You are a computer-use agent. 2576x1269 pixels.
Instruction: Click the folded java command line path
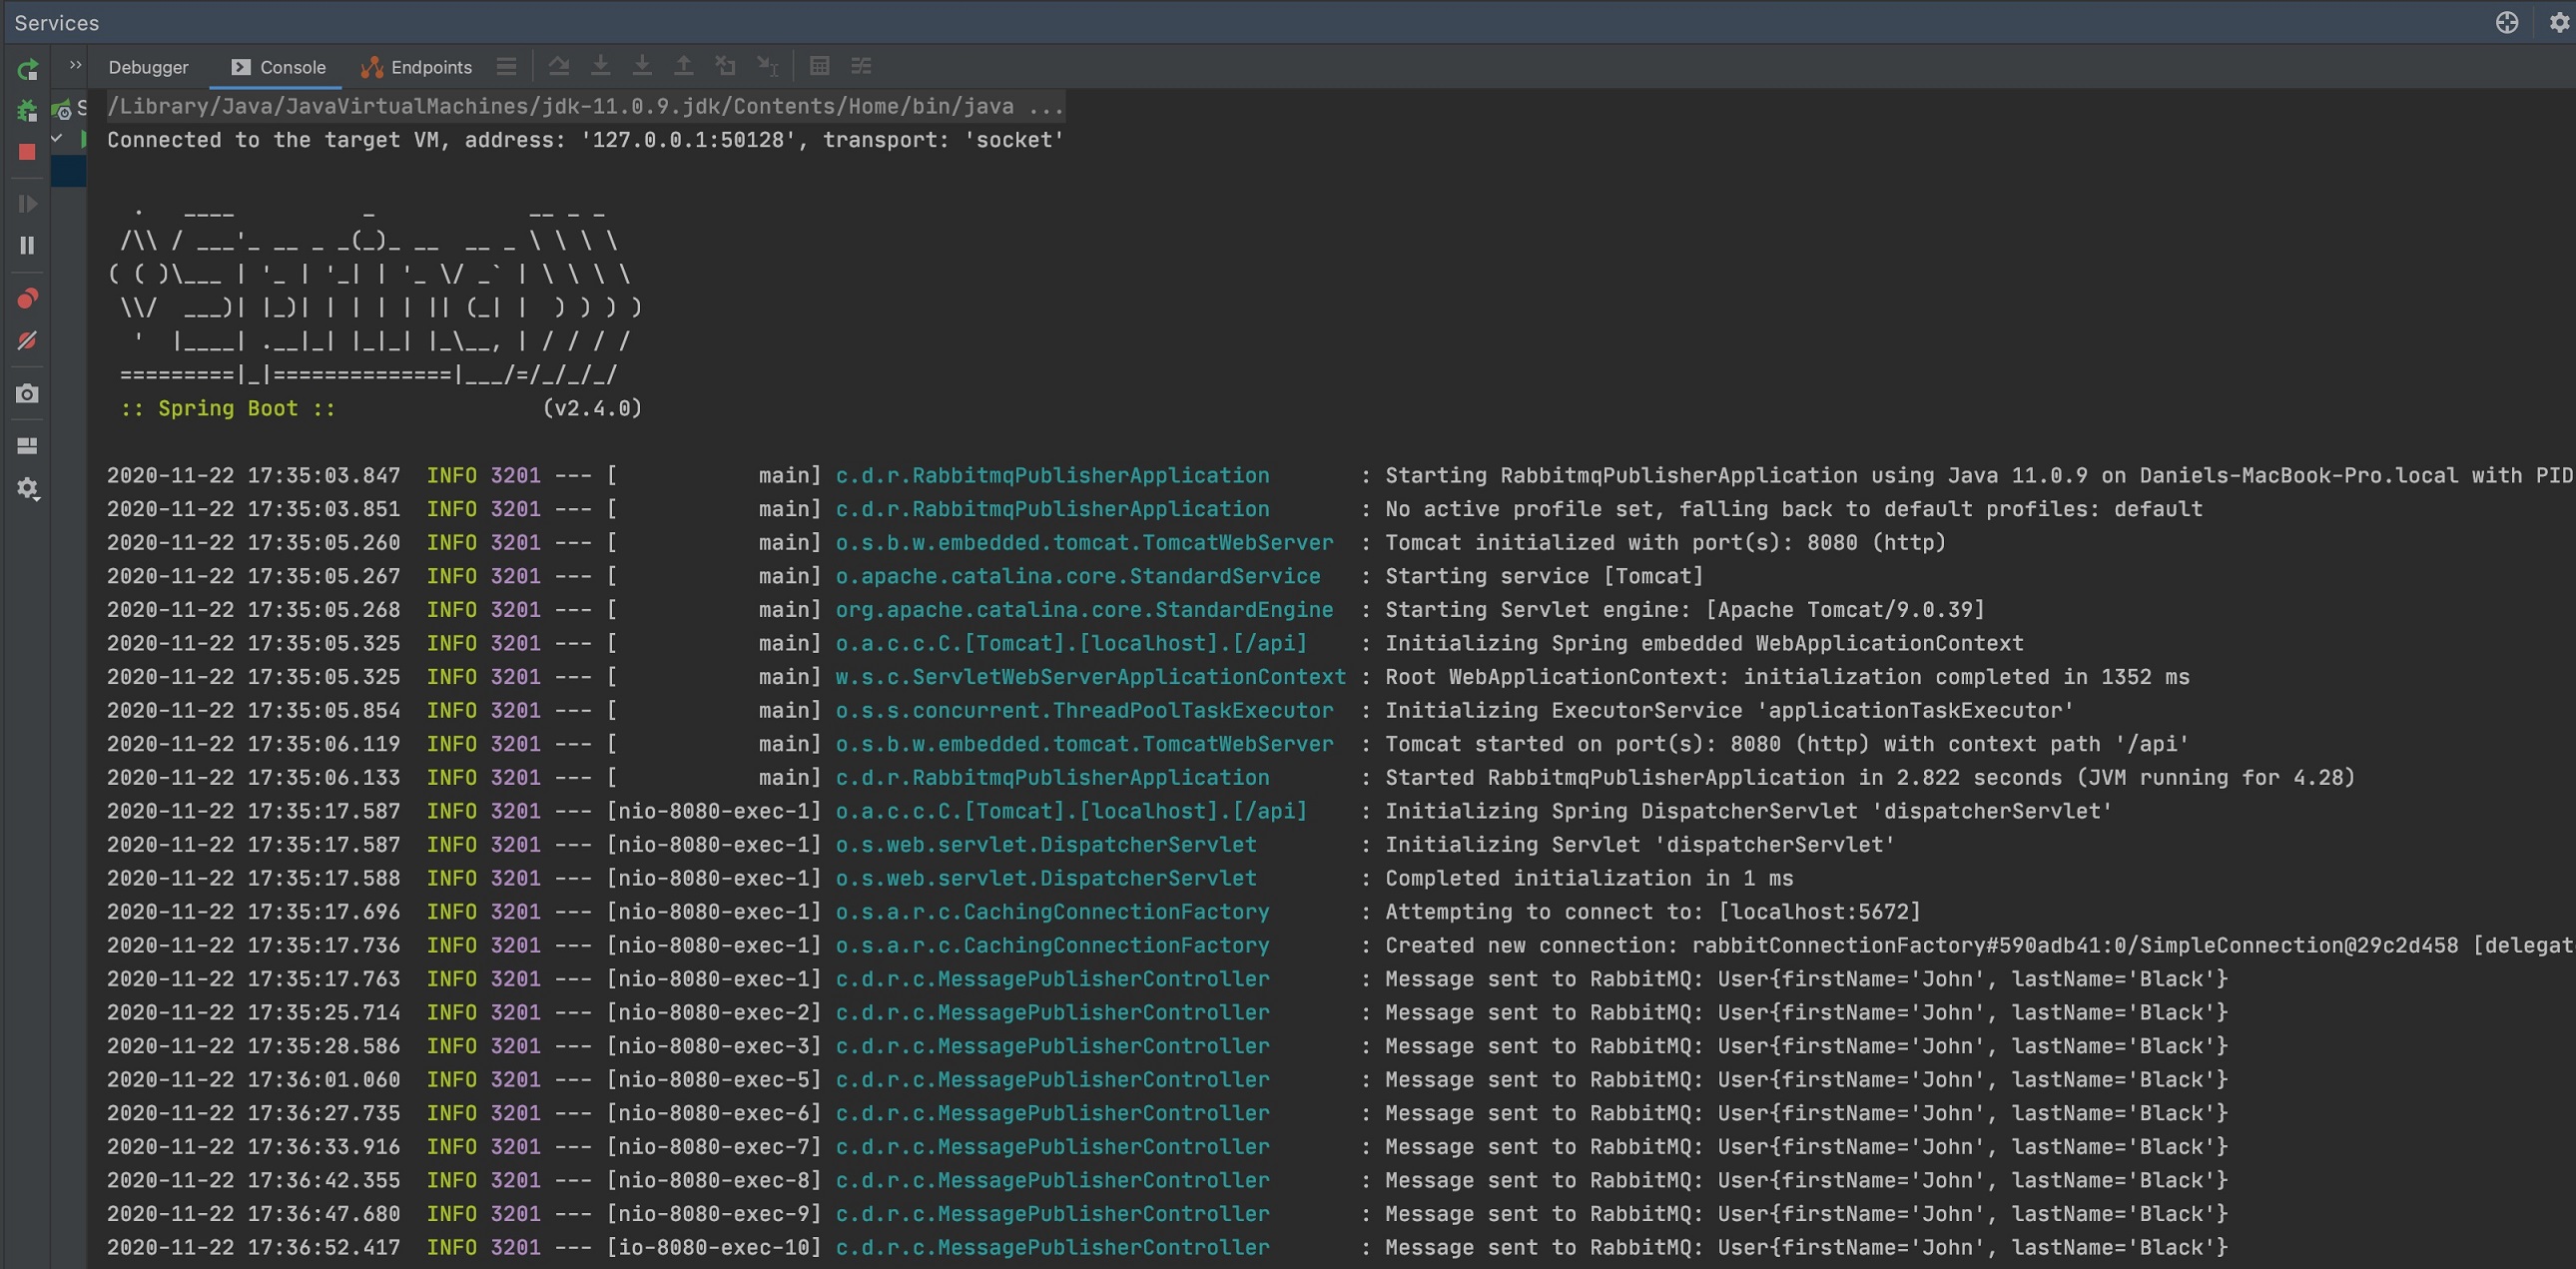[585, 106]
